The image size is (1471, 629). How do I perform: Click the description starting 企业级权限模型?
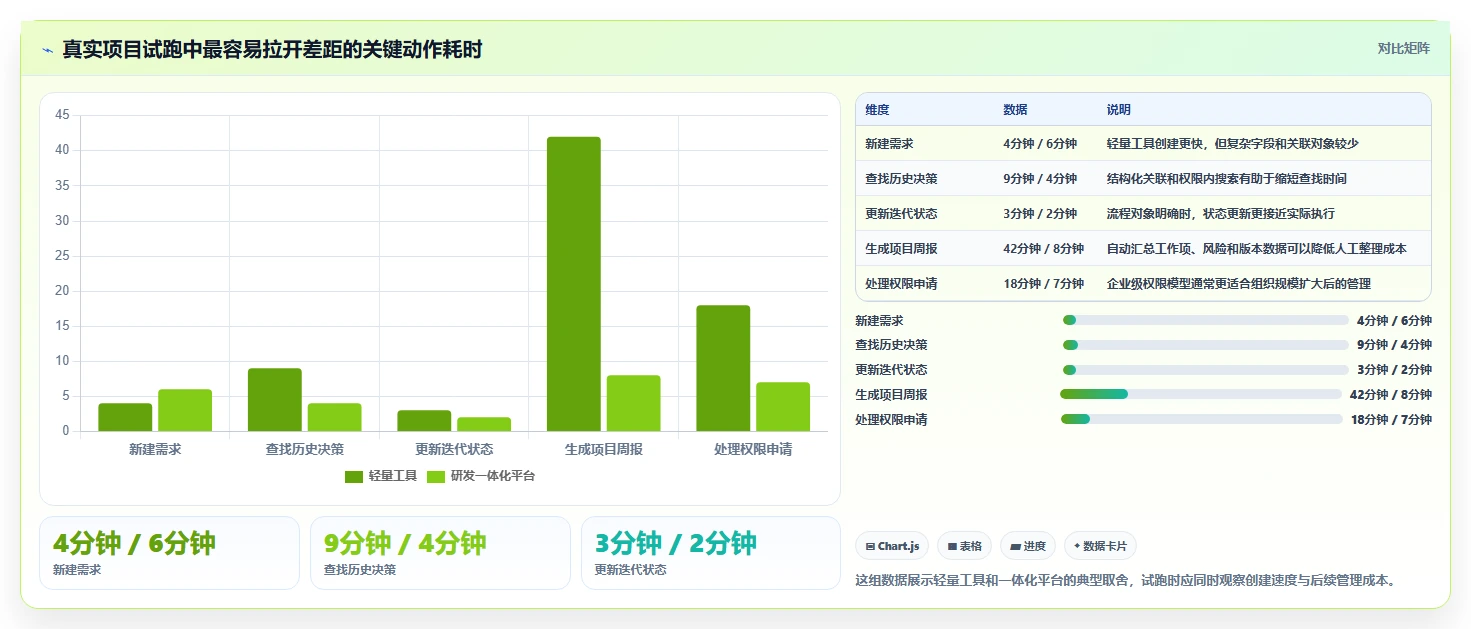click(x=1239, y=284)
